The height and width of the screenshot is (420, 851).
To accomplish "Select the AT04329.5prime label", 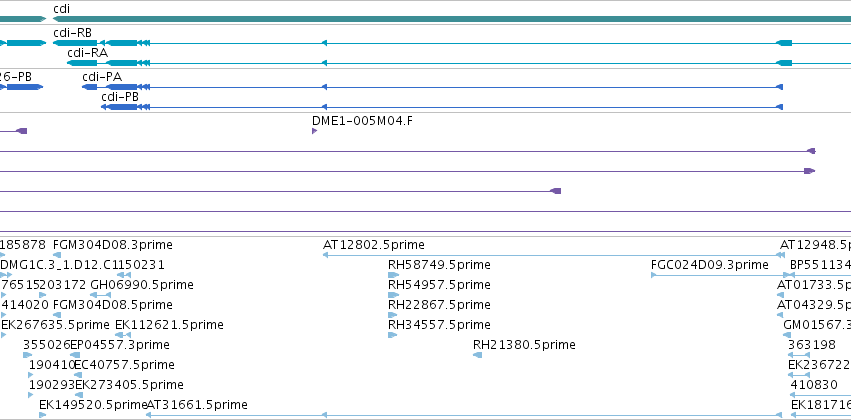I will pyautogui.click(x=814, y=305).
